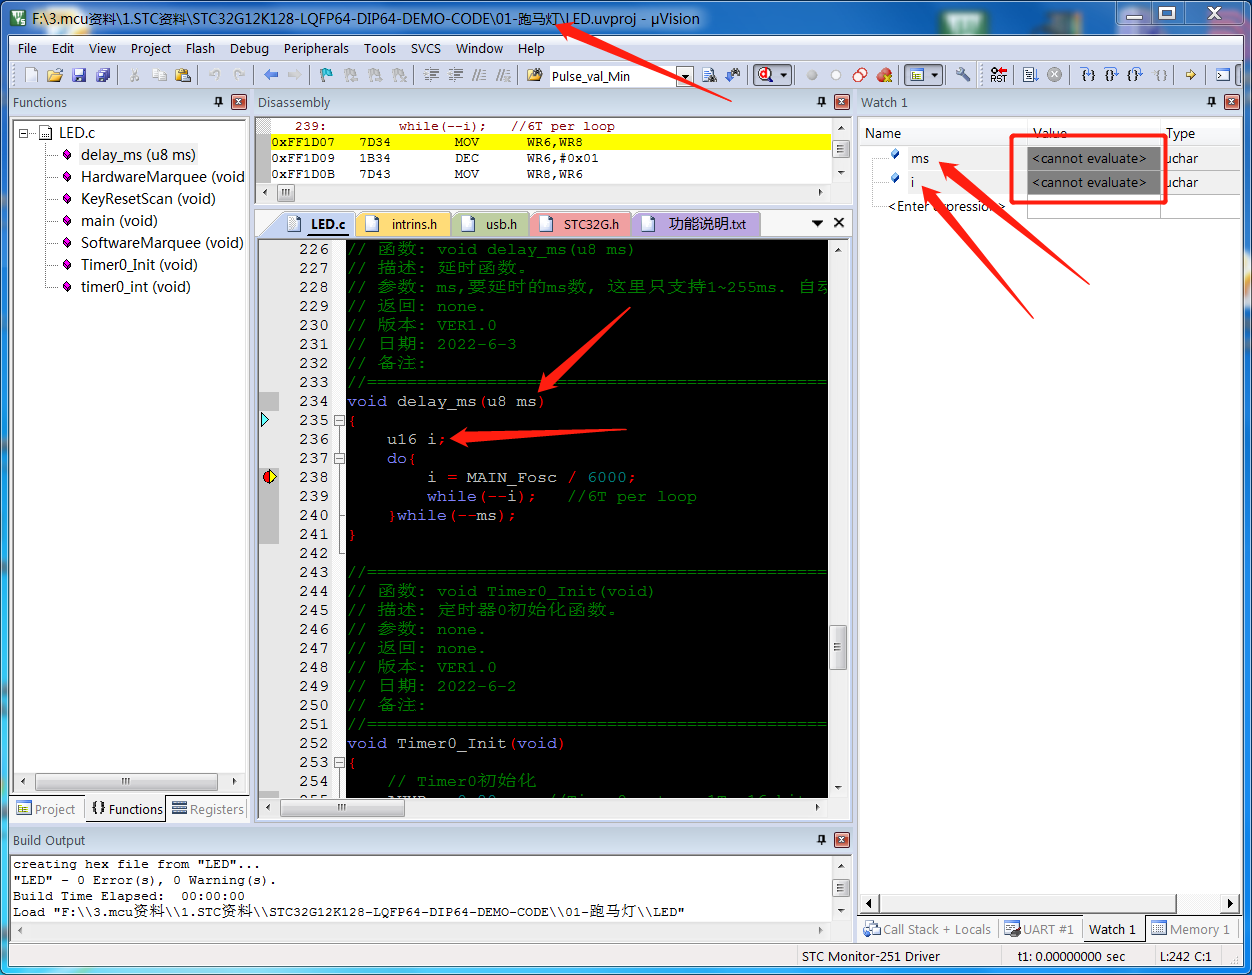
Task: Toggle the Command Window icon
Action: point(1223,75)
